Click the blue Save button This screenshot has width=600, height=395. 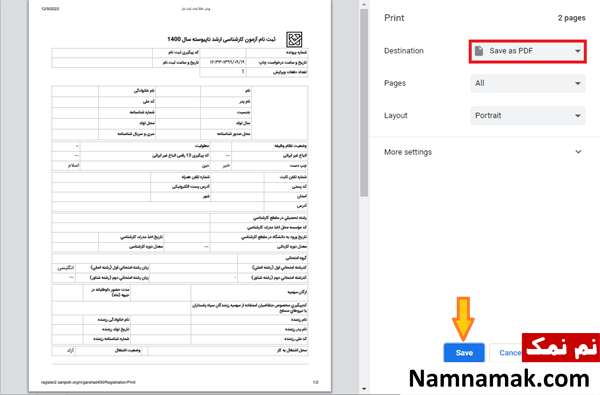point(464,353)
